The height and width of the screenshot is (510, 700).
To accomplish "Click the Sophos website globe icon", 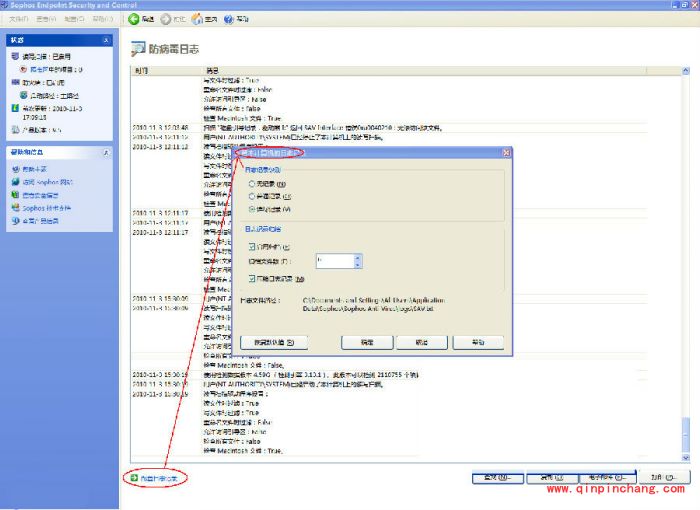I will pos(14,183).
